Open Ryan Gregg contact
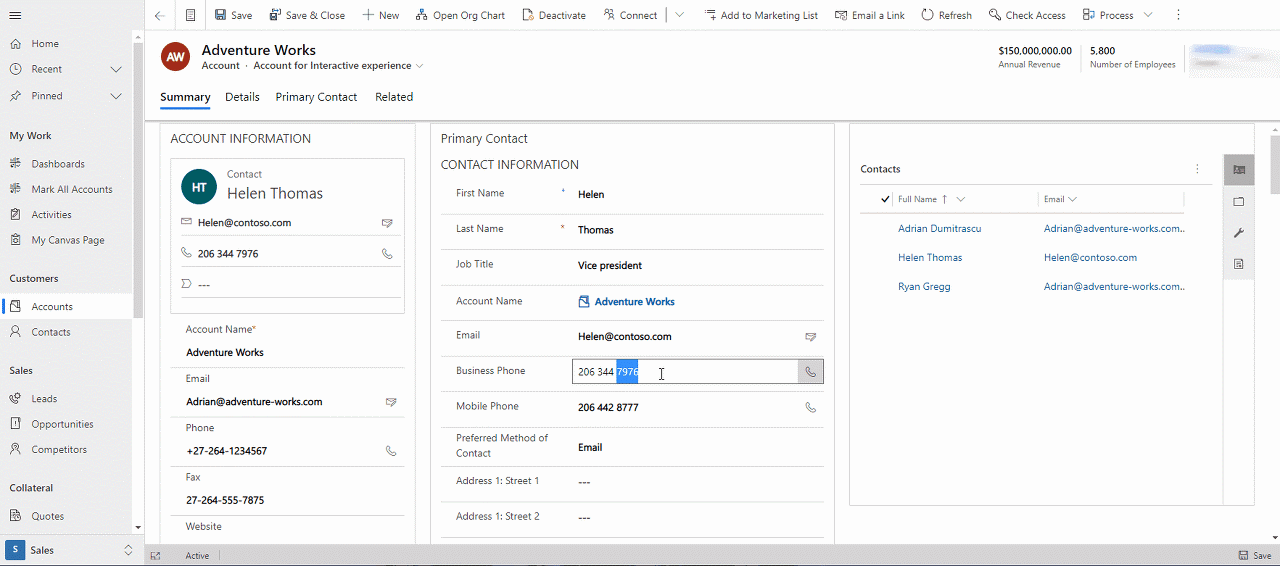 924,287
